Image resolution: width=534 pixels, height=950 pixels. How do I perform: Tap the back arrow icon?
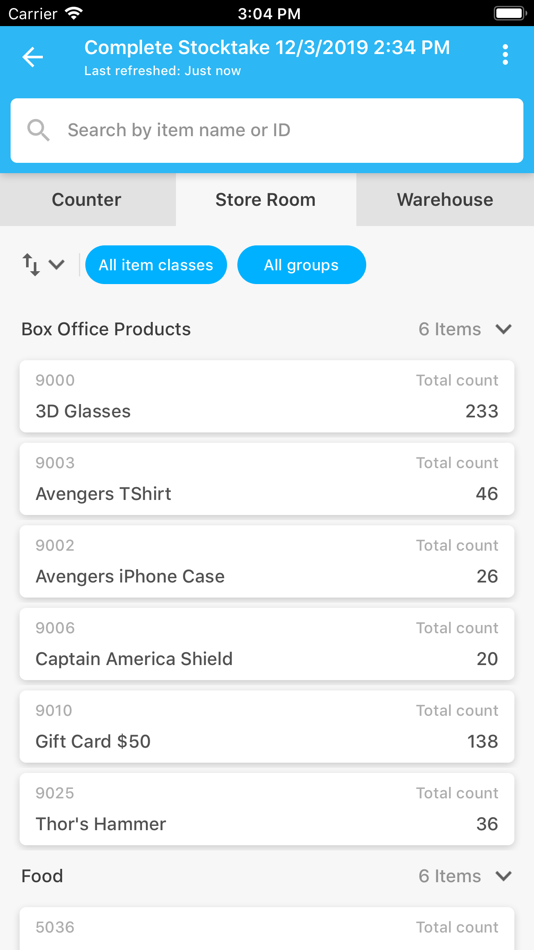pyautogui.click(x=33, y=57)
